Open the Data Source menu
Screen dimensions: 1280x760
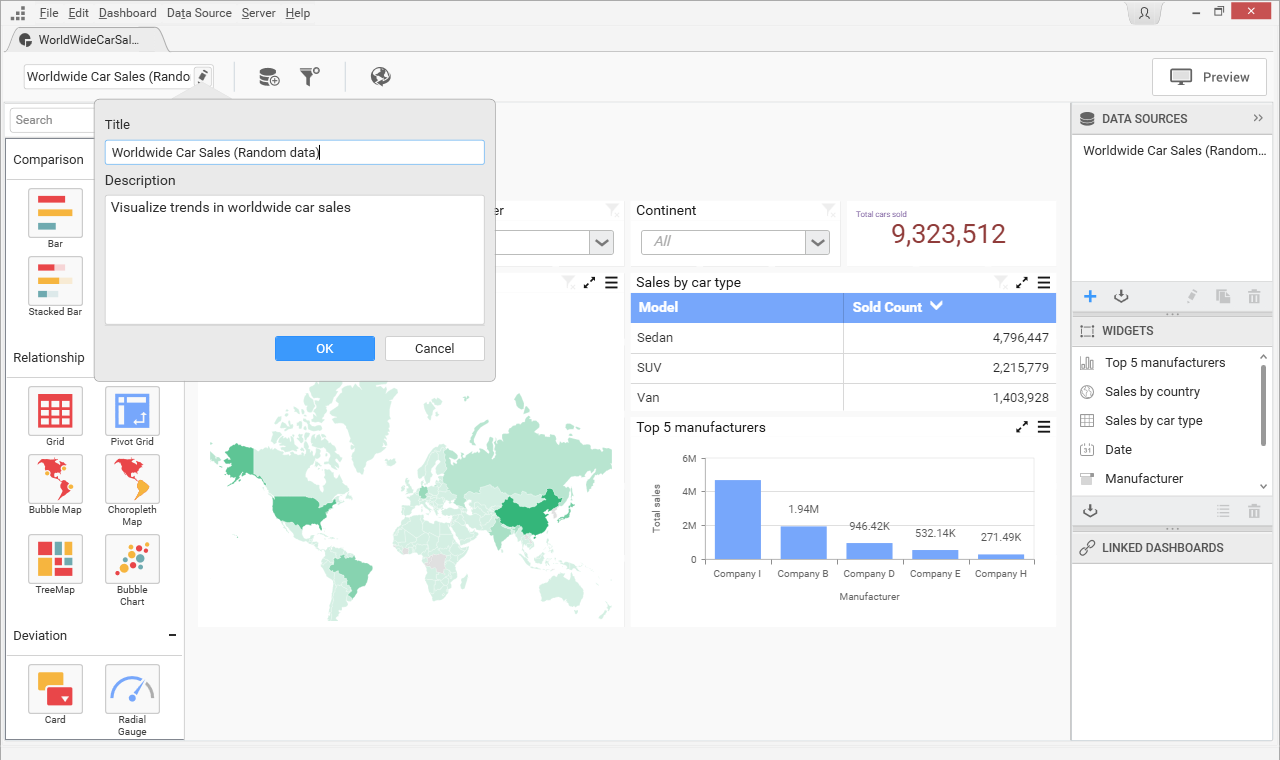point(199,13)
